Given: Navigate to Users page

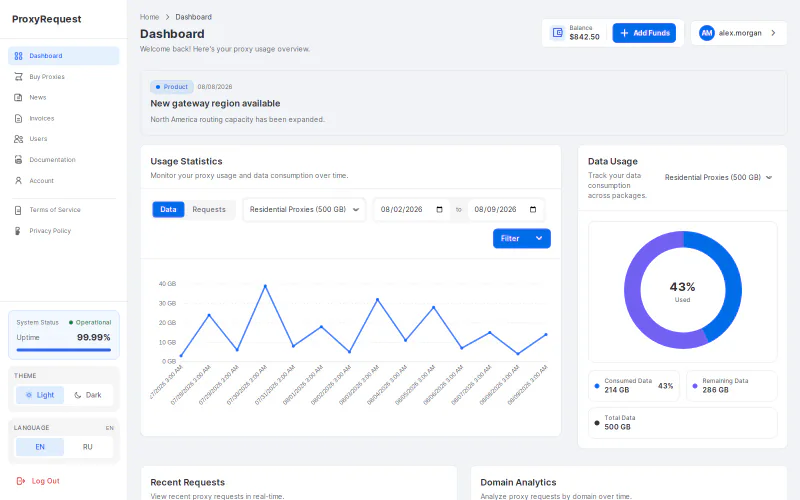Looking at the screenshot, I should [x=64, y=139].
